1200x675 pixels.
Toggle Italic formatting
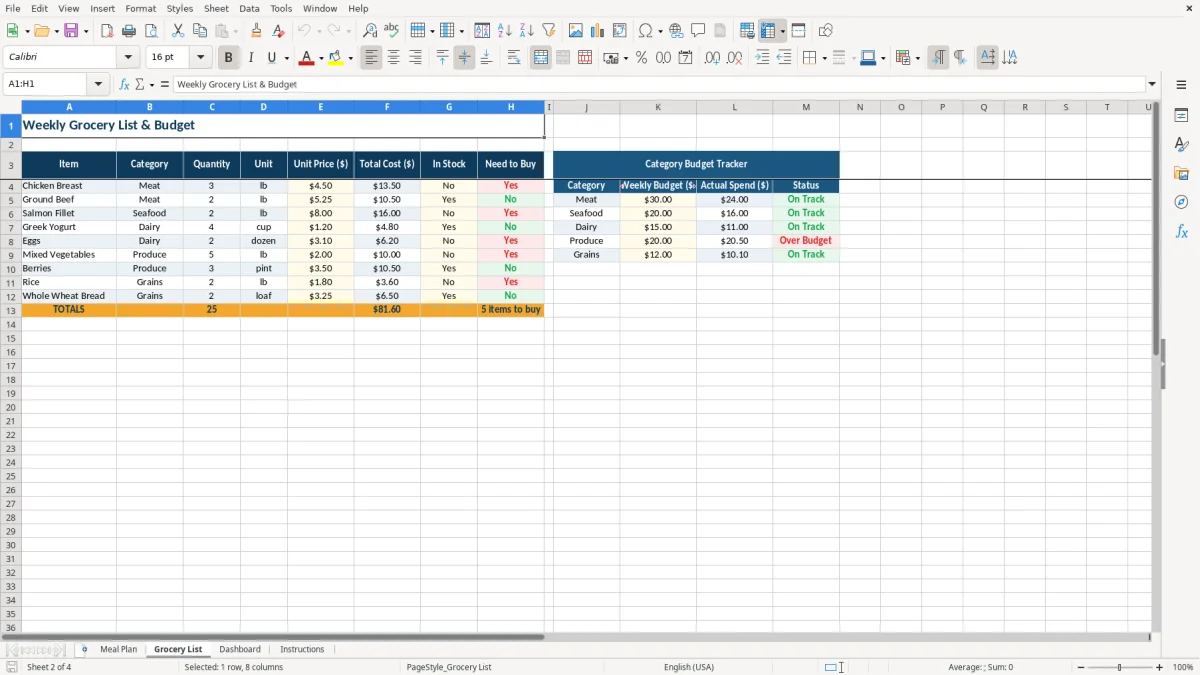[x=251, y=58]
